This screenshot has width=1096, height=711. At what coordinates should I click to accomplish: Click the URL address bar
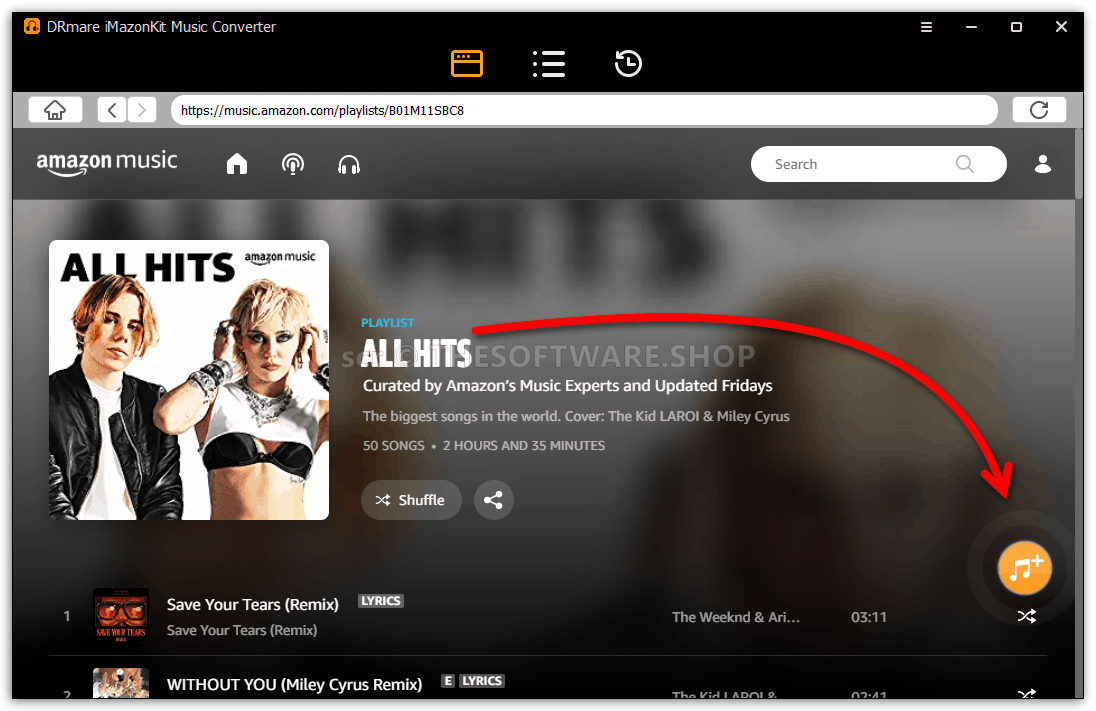(x=584, y=110)
